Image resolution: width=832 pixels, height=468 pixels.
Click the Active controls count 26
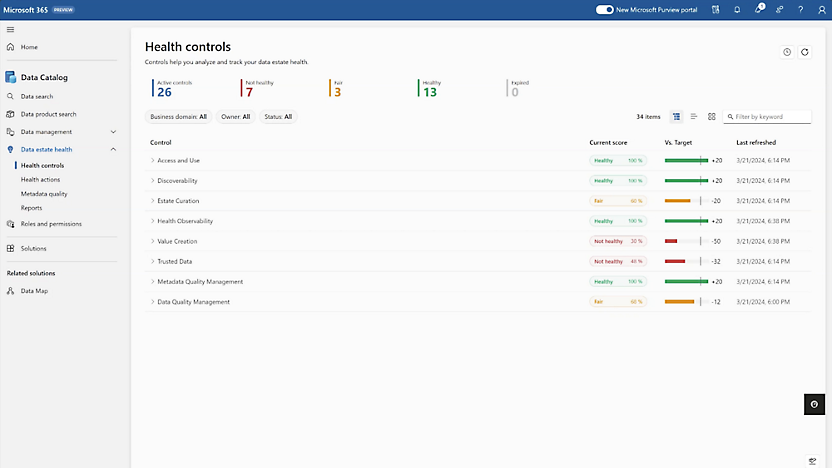(164, 92)
